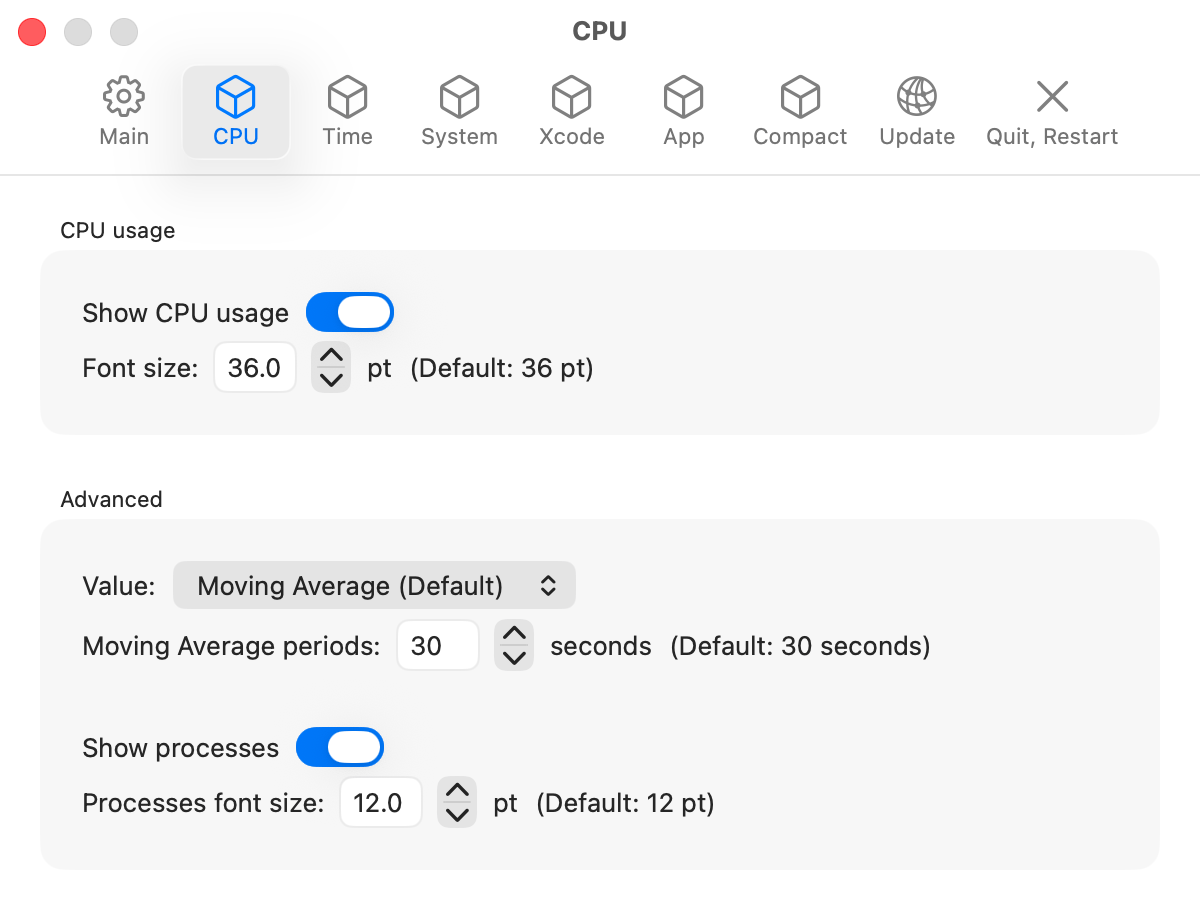Select Moving Average (Default) from the Value menu
The width and height of the screenshot is (1200, 910).
(x=374, y=585)
